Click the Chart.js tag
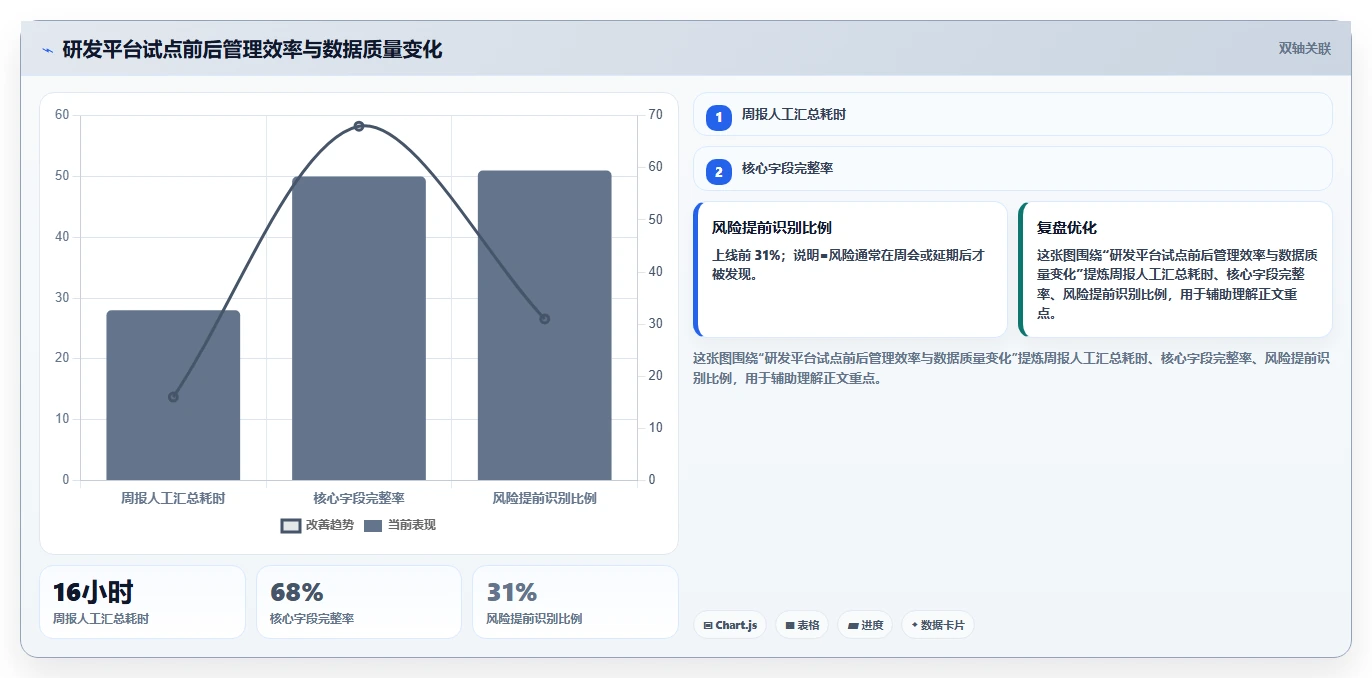This screenshot has width=1372, height=678. (730, 625)
